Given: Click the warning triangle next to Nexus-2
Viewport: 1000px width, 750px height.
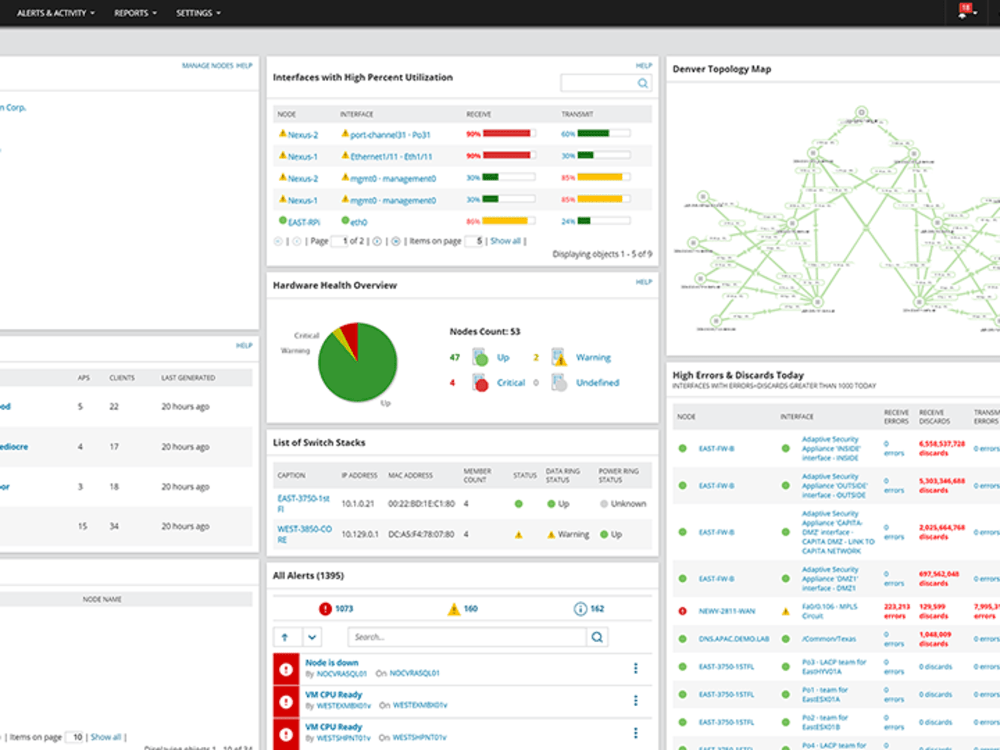Looking at the screenshot, I should click(283, 134).
